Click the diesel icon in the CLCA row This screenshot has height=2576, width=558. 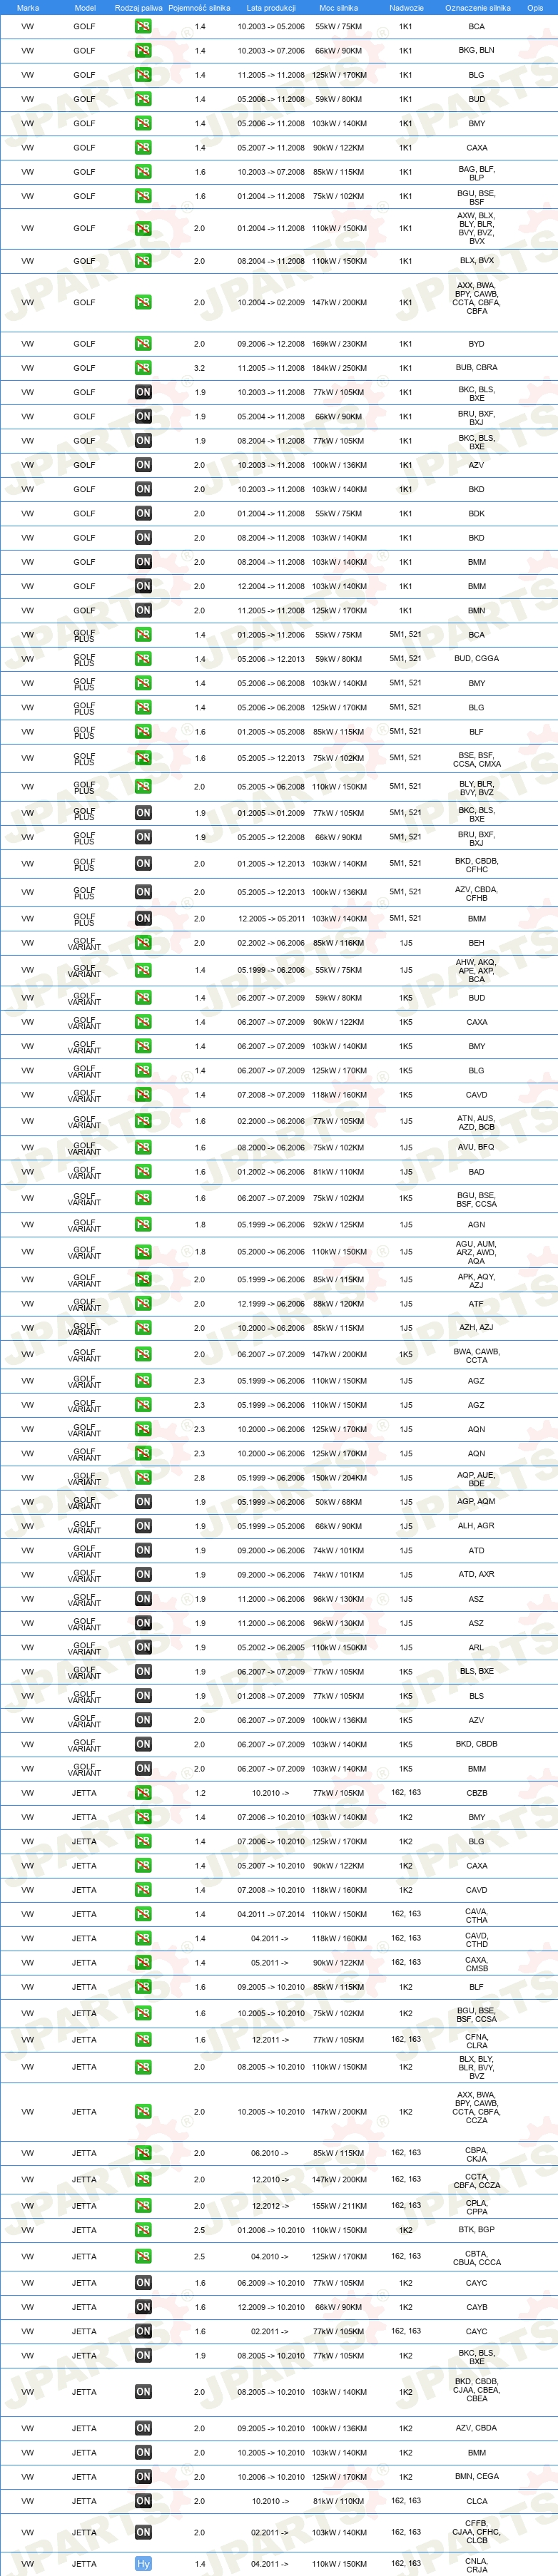[143, 2501]
